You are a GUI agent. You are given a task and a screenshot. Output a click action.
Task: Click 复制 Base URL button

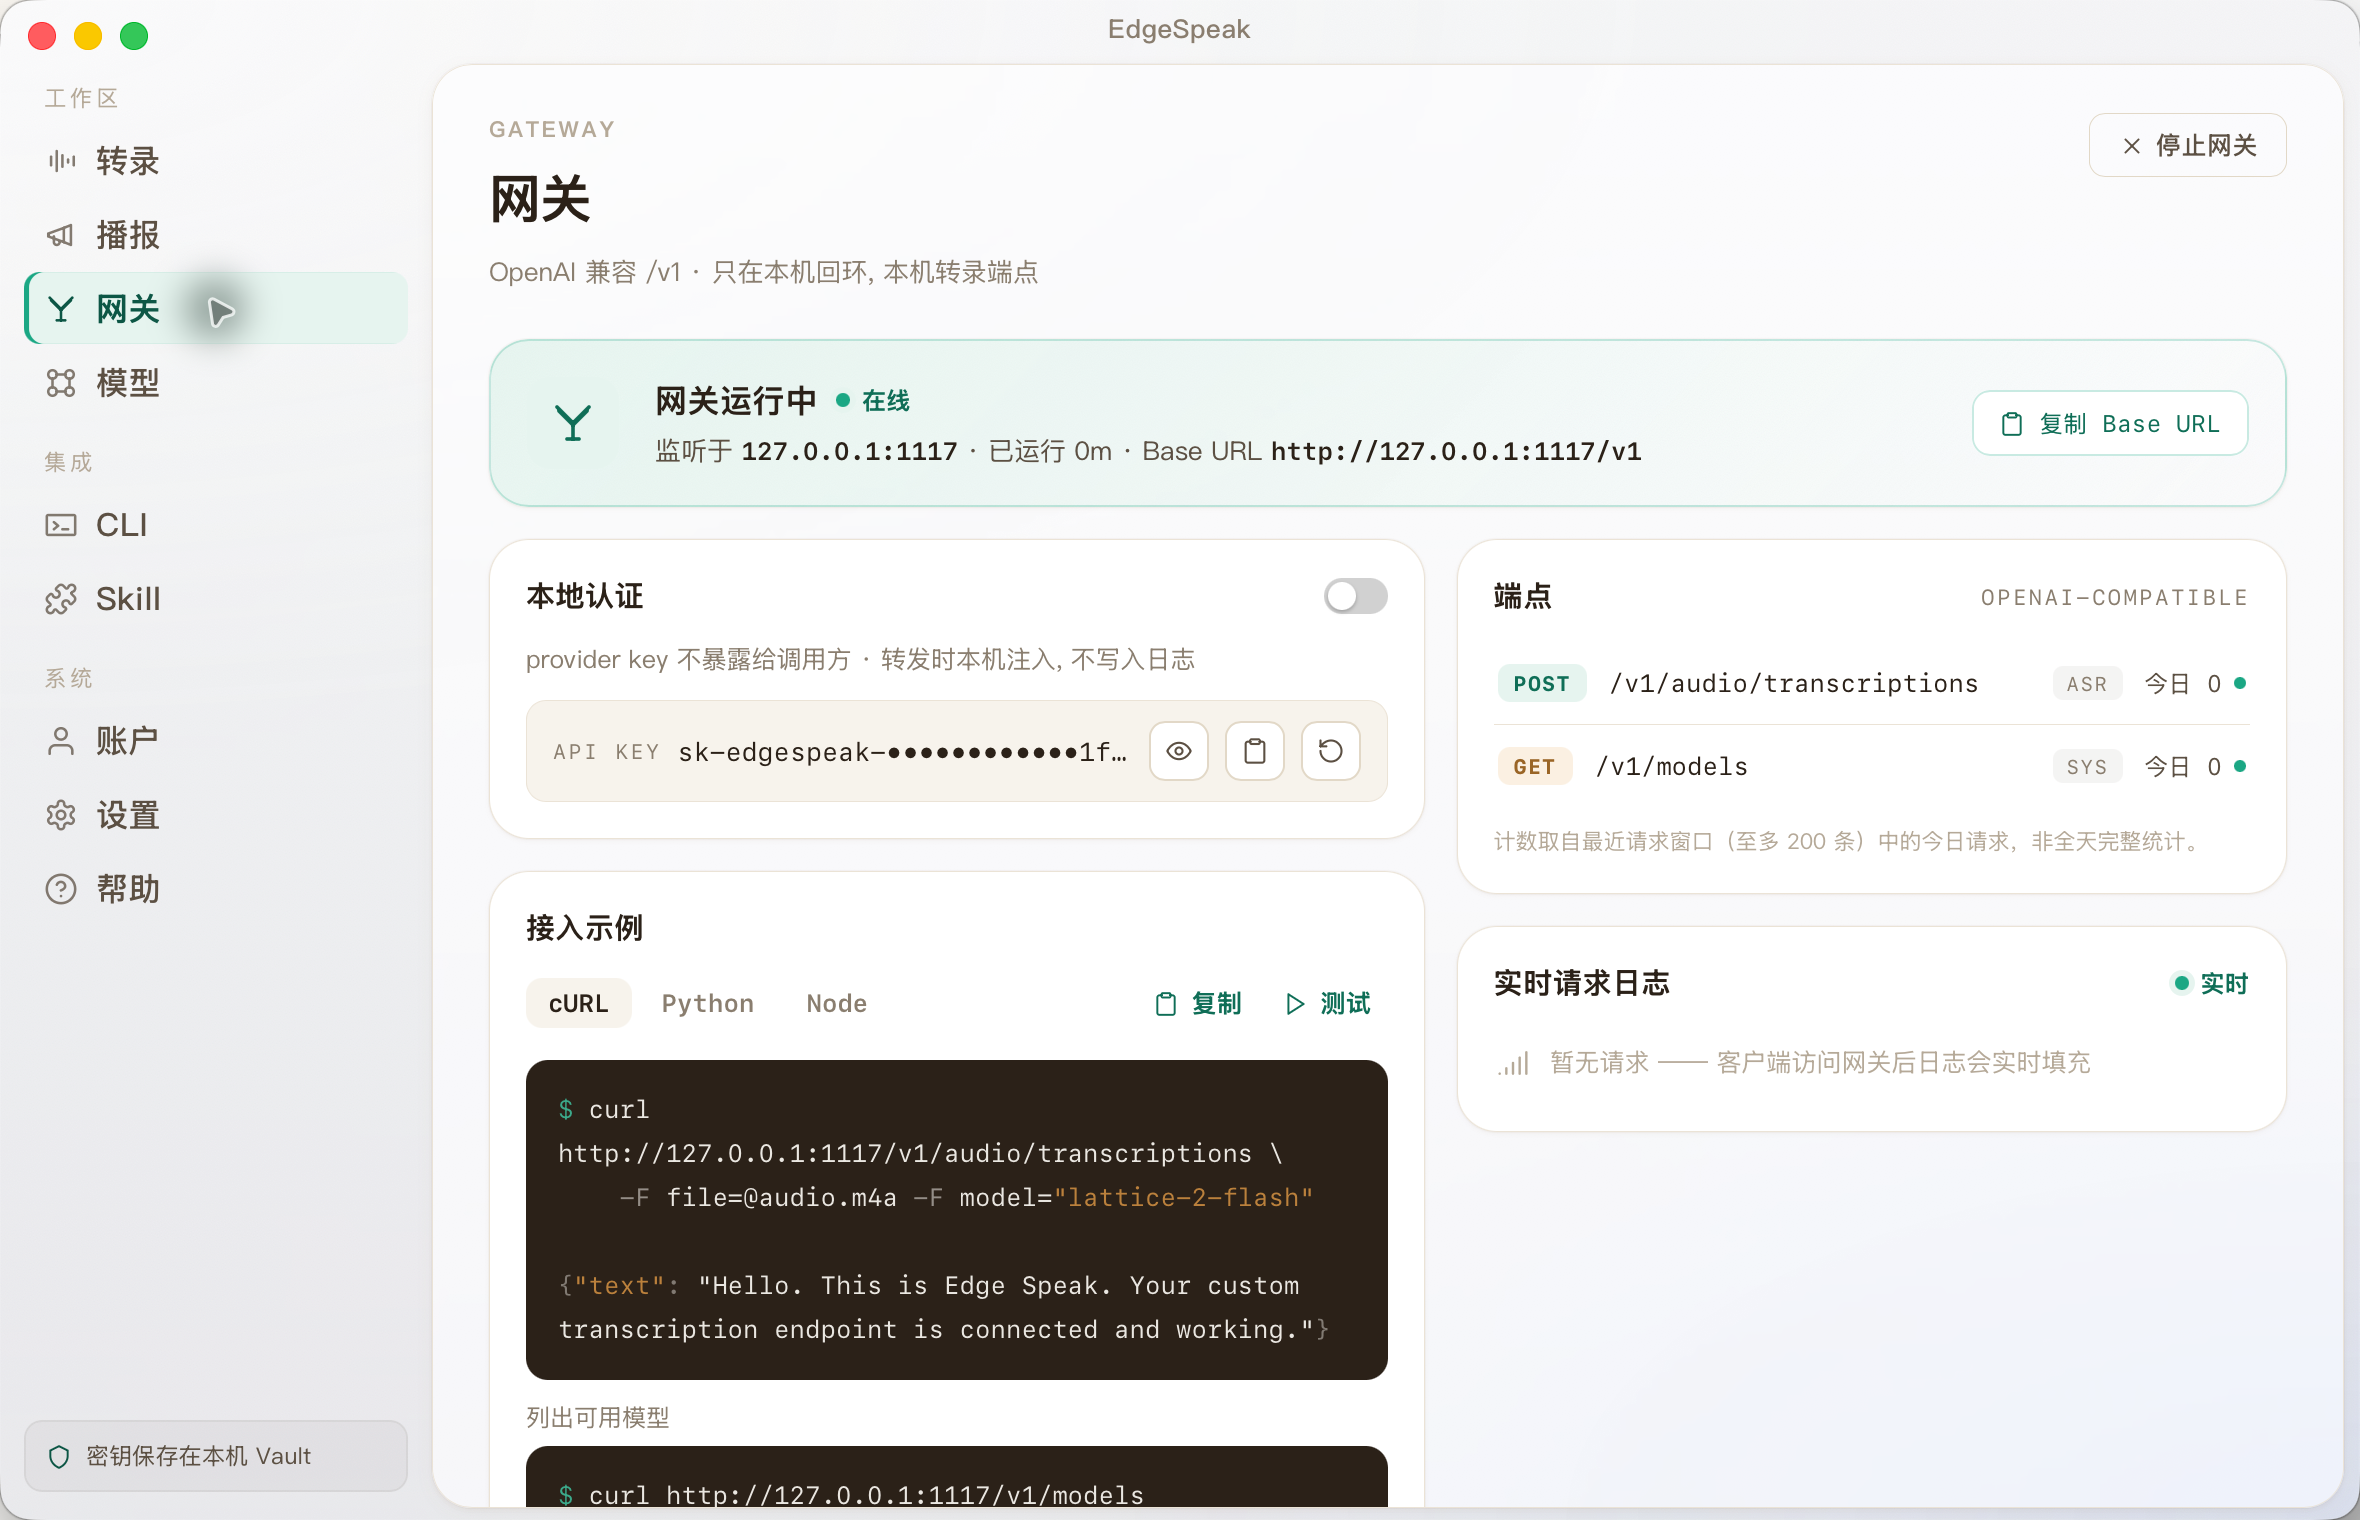pos(2110,424)
